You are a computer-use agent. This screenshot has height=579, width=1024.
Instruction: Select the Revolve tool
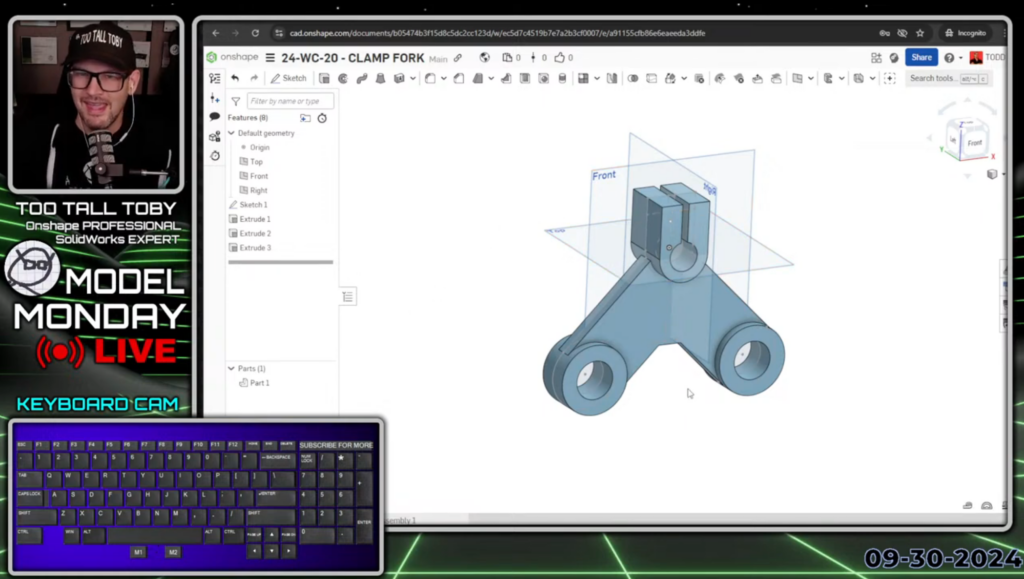[343, 78]
